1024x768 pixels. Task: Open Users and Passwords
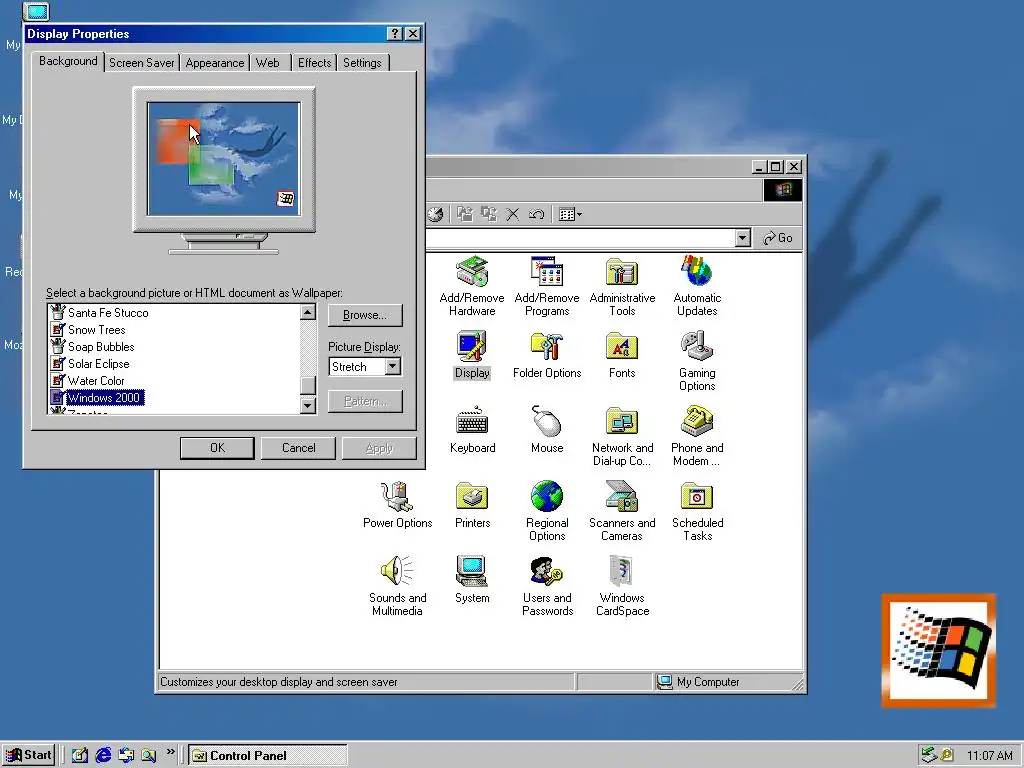point(547,586)
